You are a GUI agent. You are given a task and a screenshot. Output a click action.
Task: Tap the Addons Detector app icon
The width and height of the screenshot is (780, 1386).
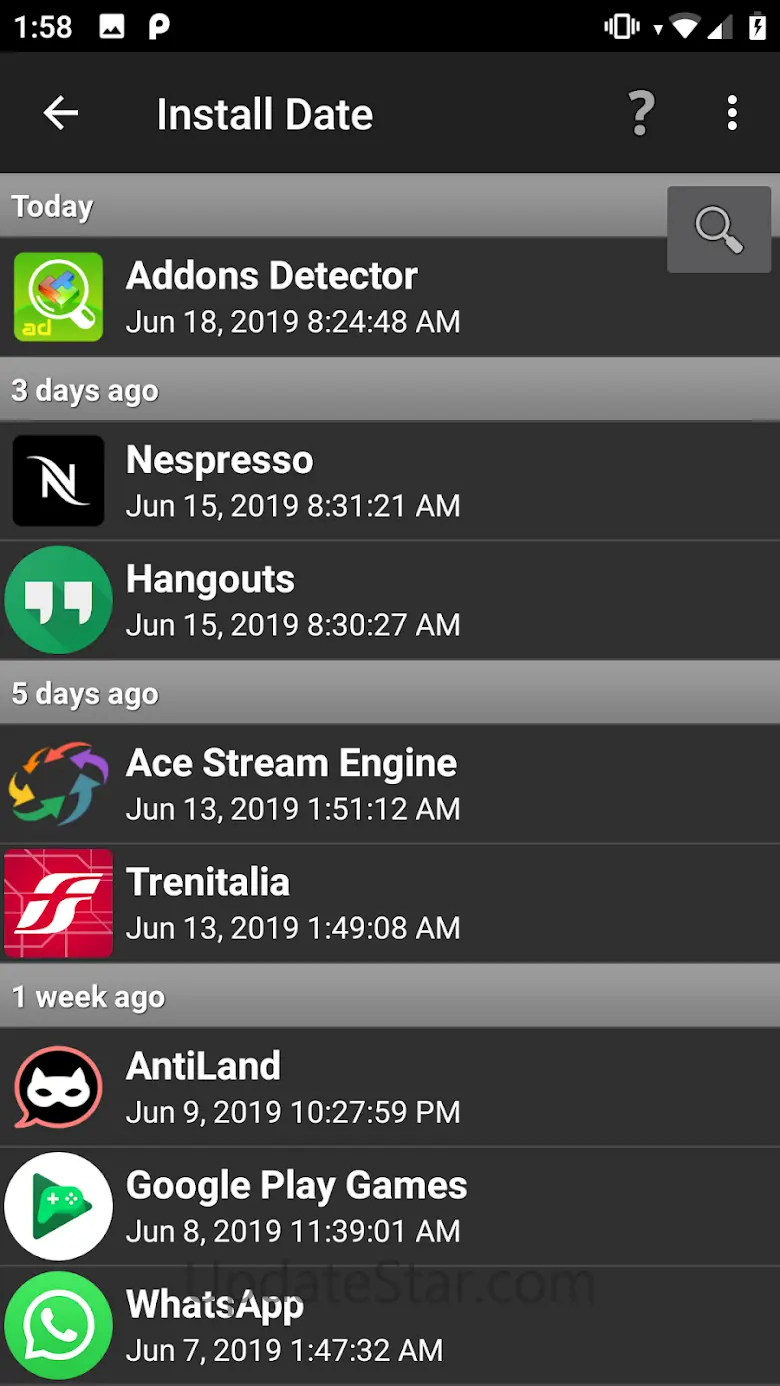click(58, 297)
